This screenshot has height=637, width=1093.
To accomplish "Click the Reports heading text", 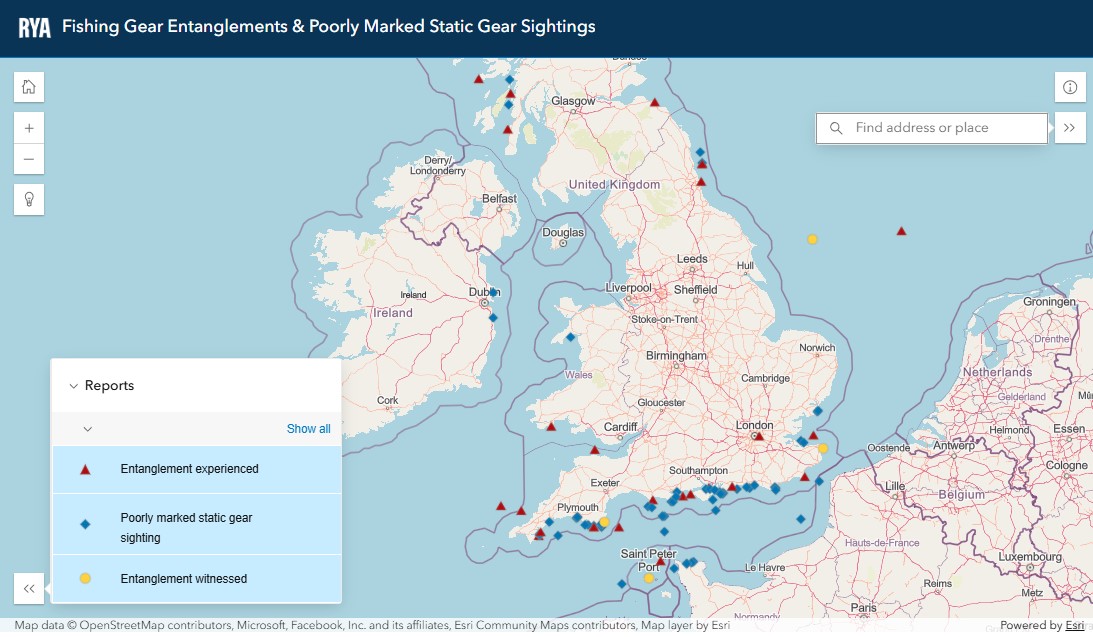I will (x=109, y=385).
